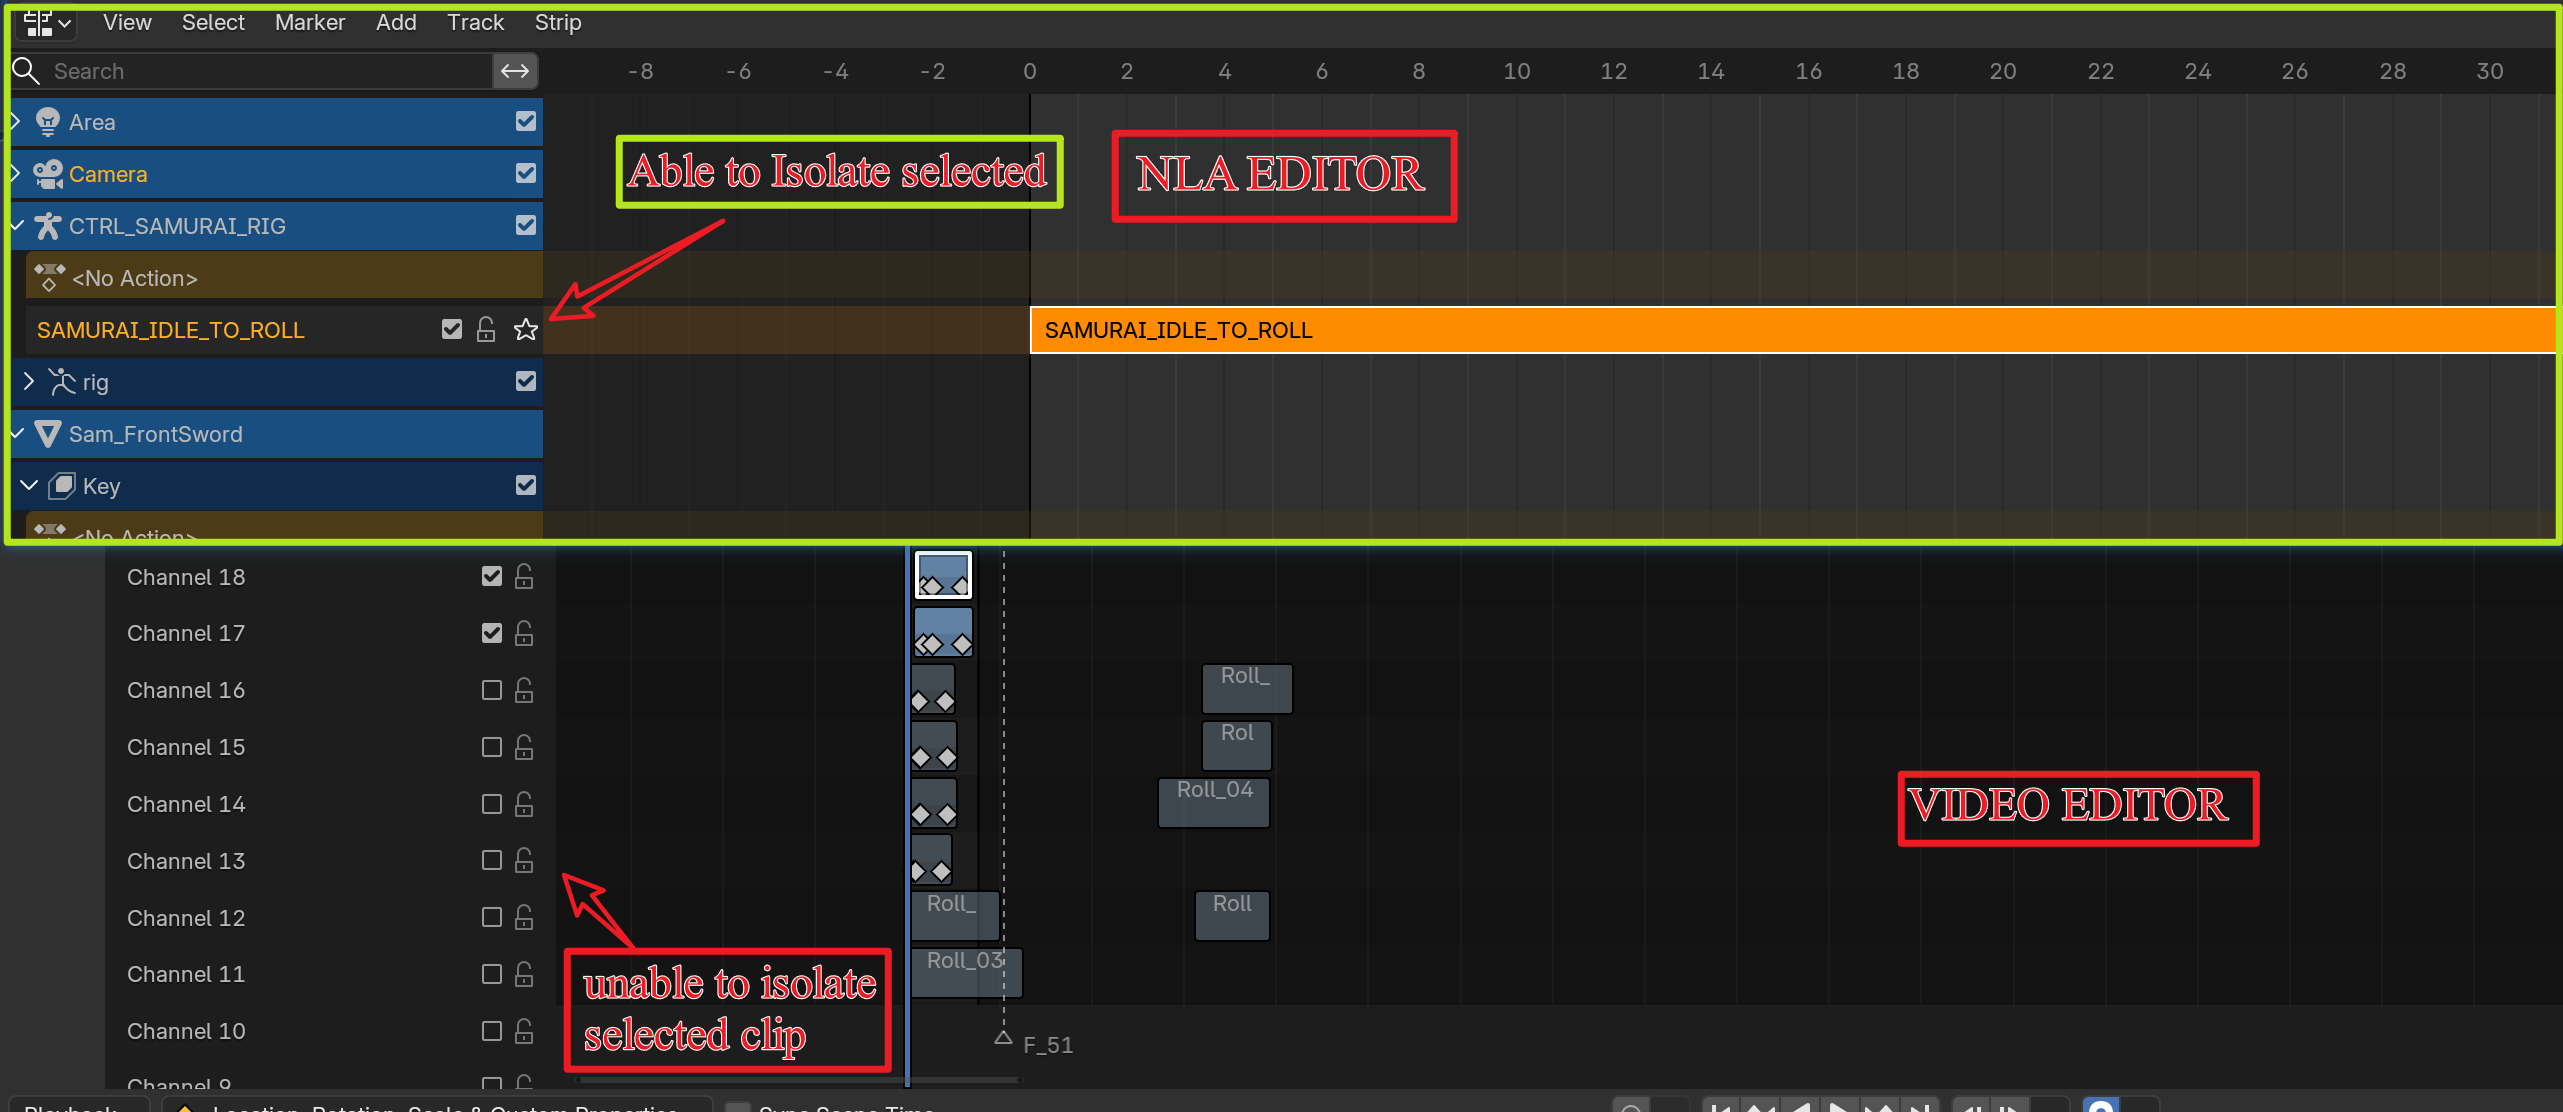Toggle the lock on SAMURAI_IDLE_TO_ROLL track

click(x=486, y=330)
